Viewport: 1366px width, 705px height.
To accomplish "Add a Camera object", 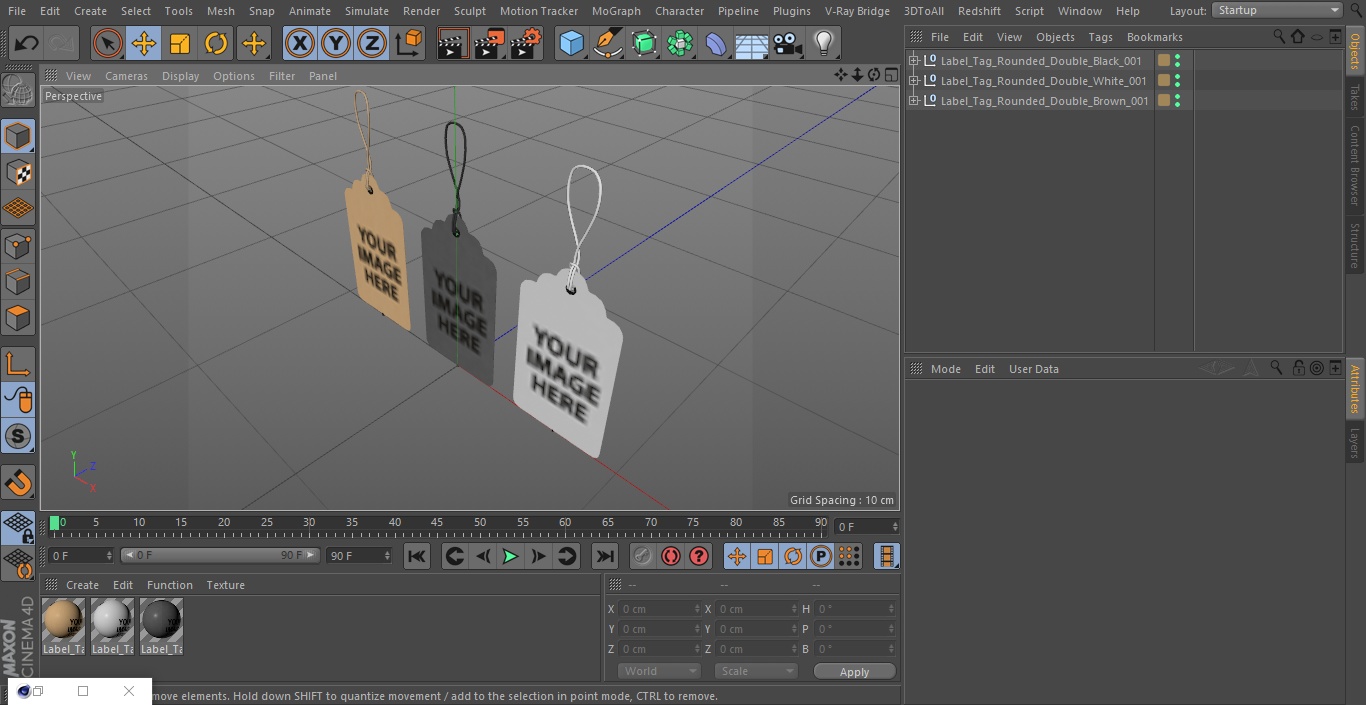I will pyautogui.click(x=788, y=44).
